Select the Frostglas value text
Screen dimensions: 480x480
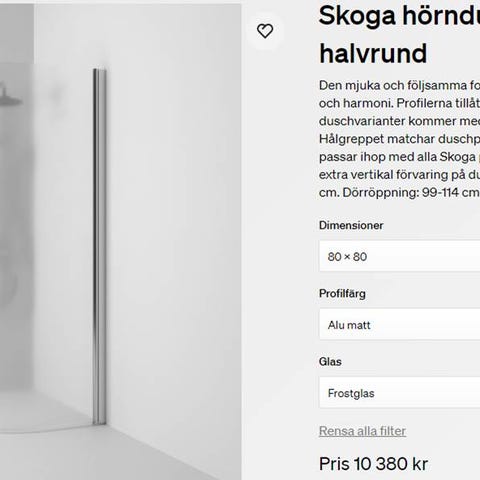[351, 393]
